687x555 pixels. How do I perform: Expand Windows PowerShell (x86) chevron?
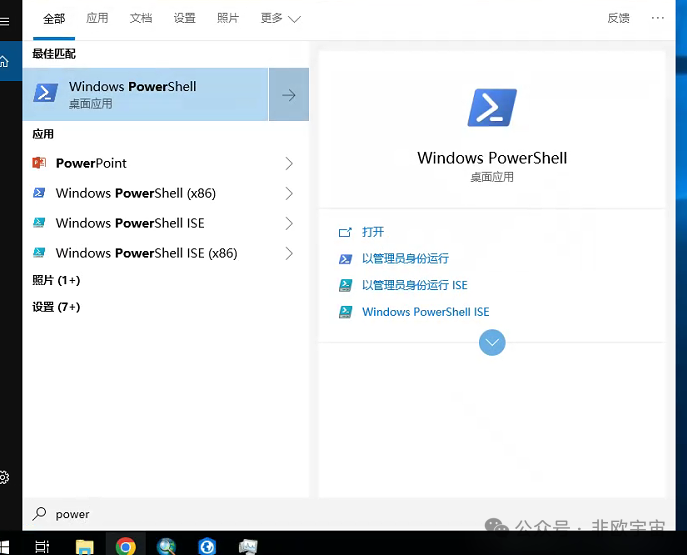[289, 193]
